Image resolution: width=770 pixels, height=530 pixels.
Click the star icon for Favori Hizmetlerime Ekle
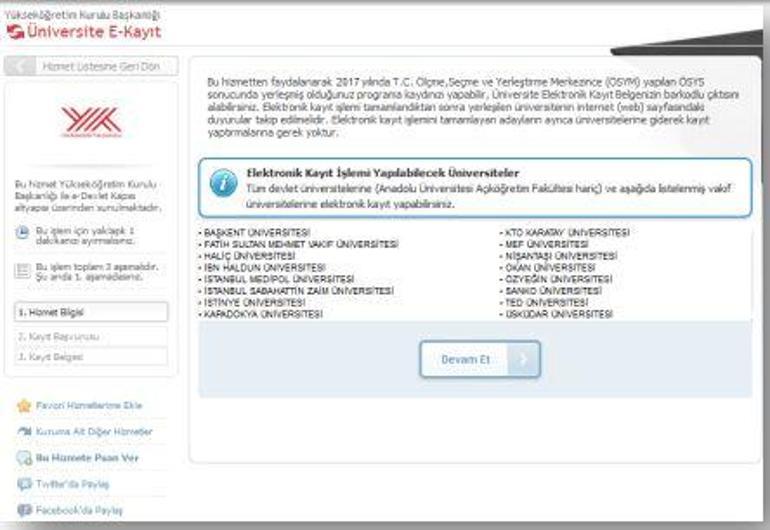pyautogui.click(x=24, y=406)
